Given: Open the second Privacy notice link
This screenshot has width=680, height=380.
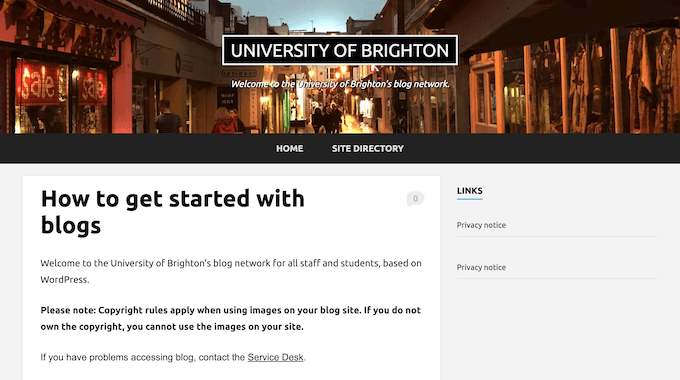Looking at the screenshot, I should (481, 267).
